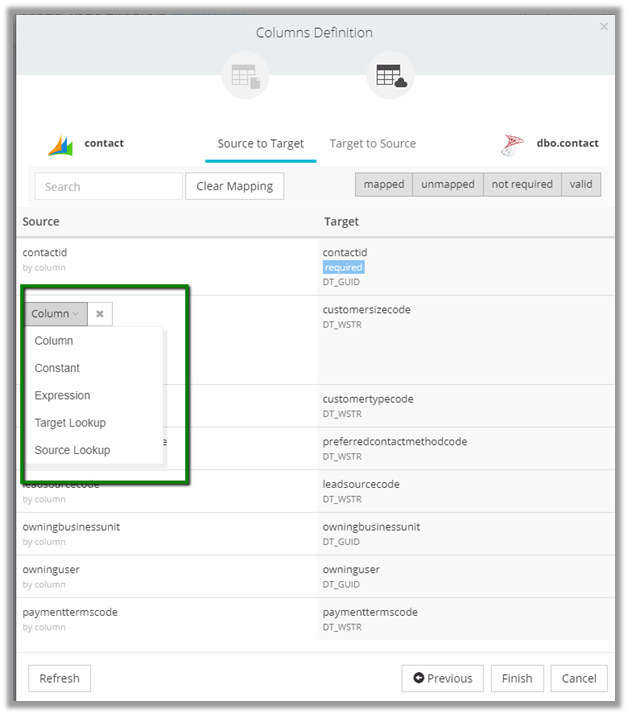This screenshot has width=628, height=715.
Task: Close the Columns Definition dialog
Action: [604, 27]
